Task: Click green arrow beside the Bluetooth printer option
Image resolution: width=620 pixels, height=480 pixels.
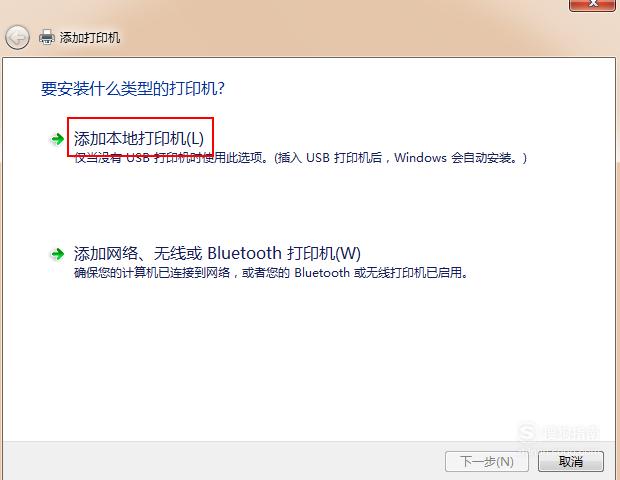Action: click(58, 254)
